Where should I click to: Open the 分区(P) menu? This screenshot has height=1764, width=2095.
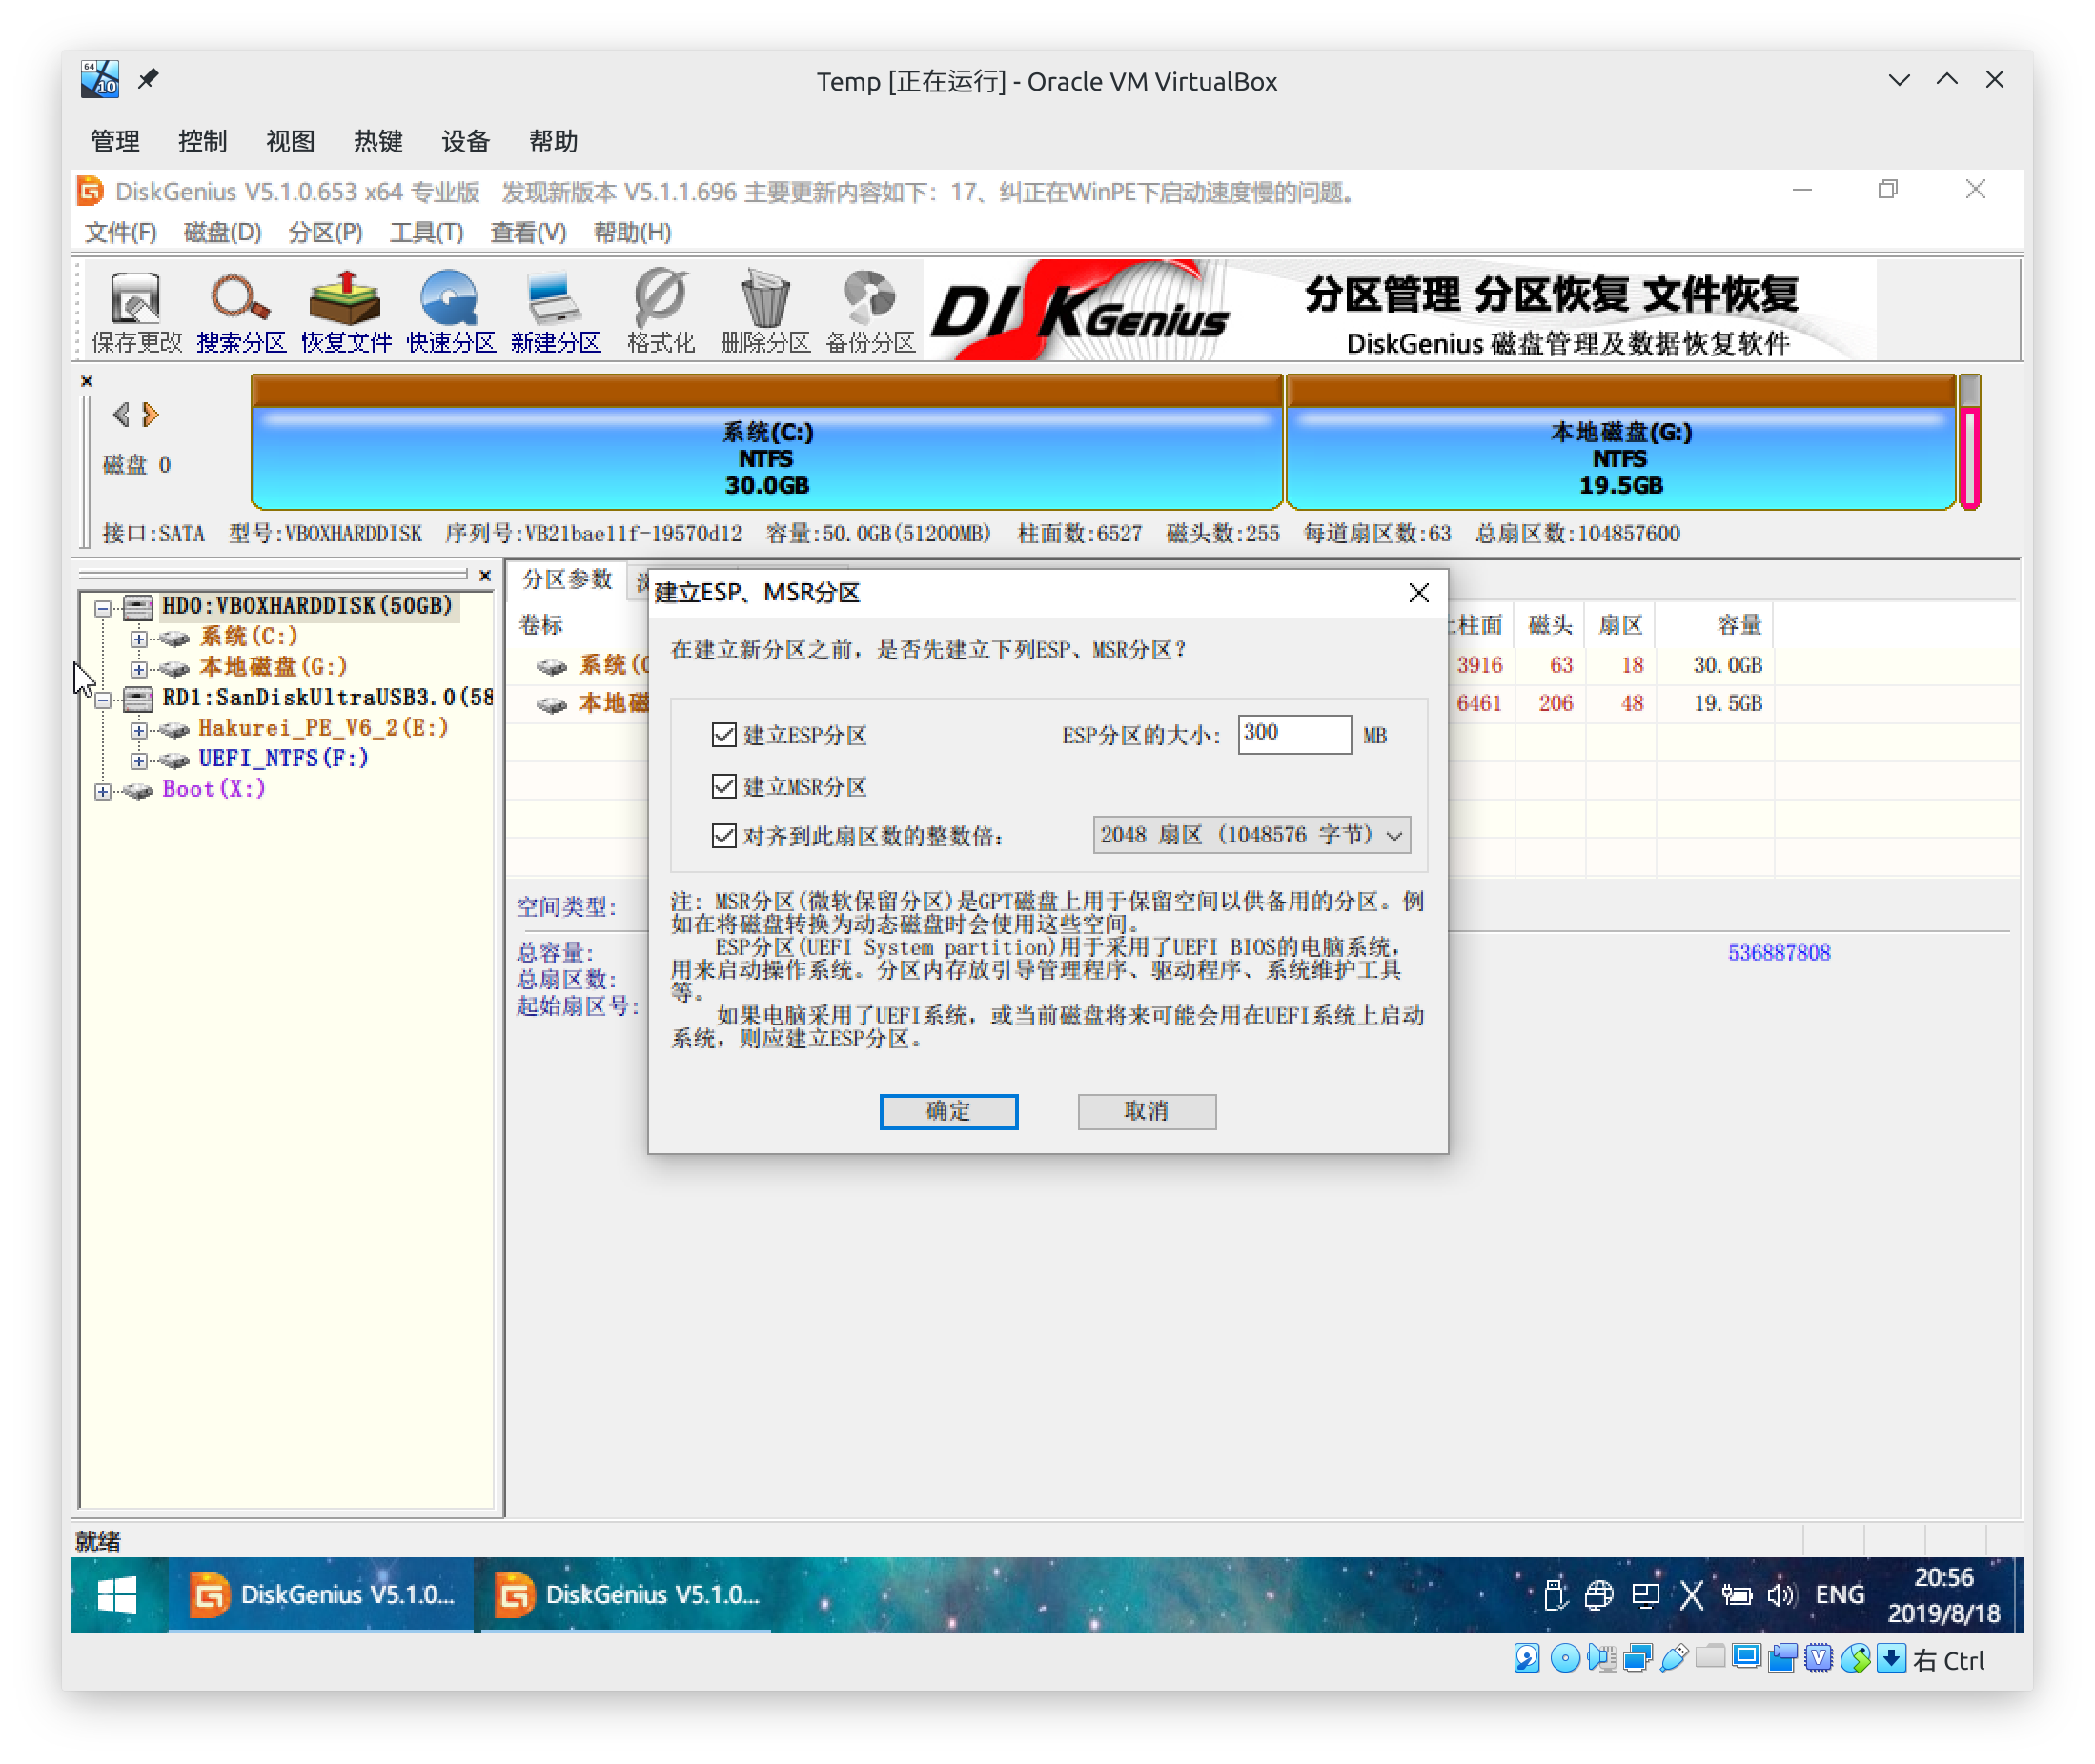[x=325, y=232]
